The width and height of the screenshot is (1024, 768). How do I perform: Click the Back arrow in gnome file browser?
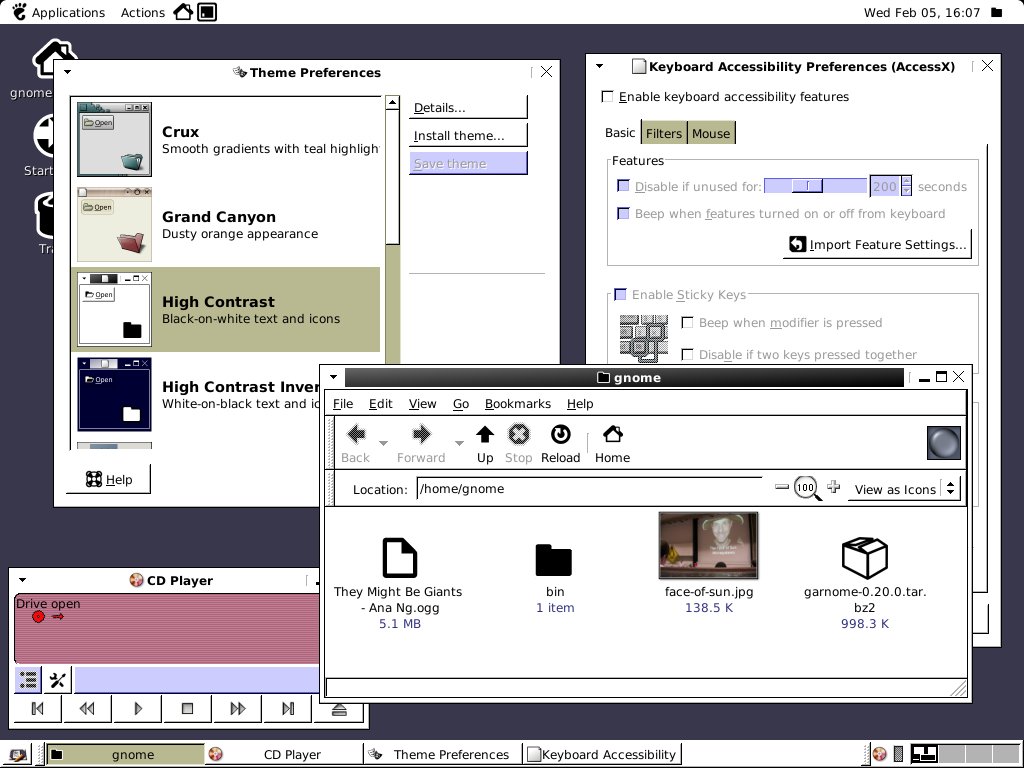[x=356, y=435]
